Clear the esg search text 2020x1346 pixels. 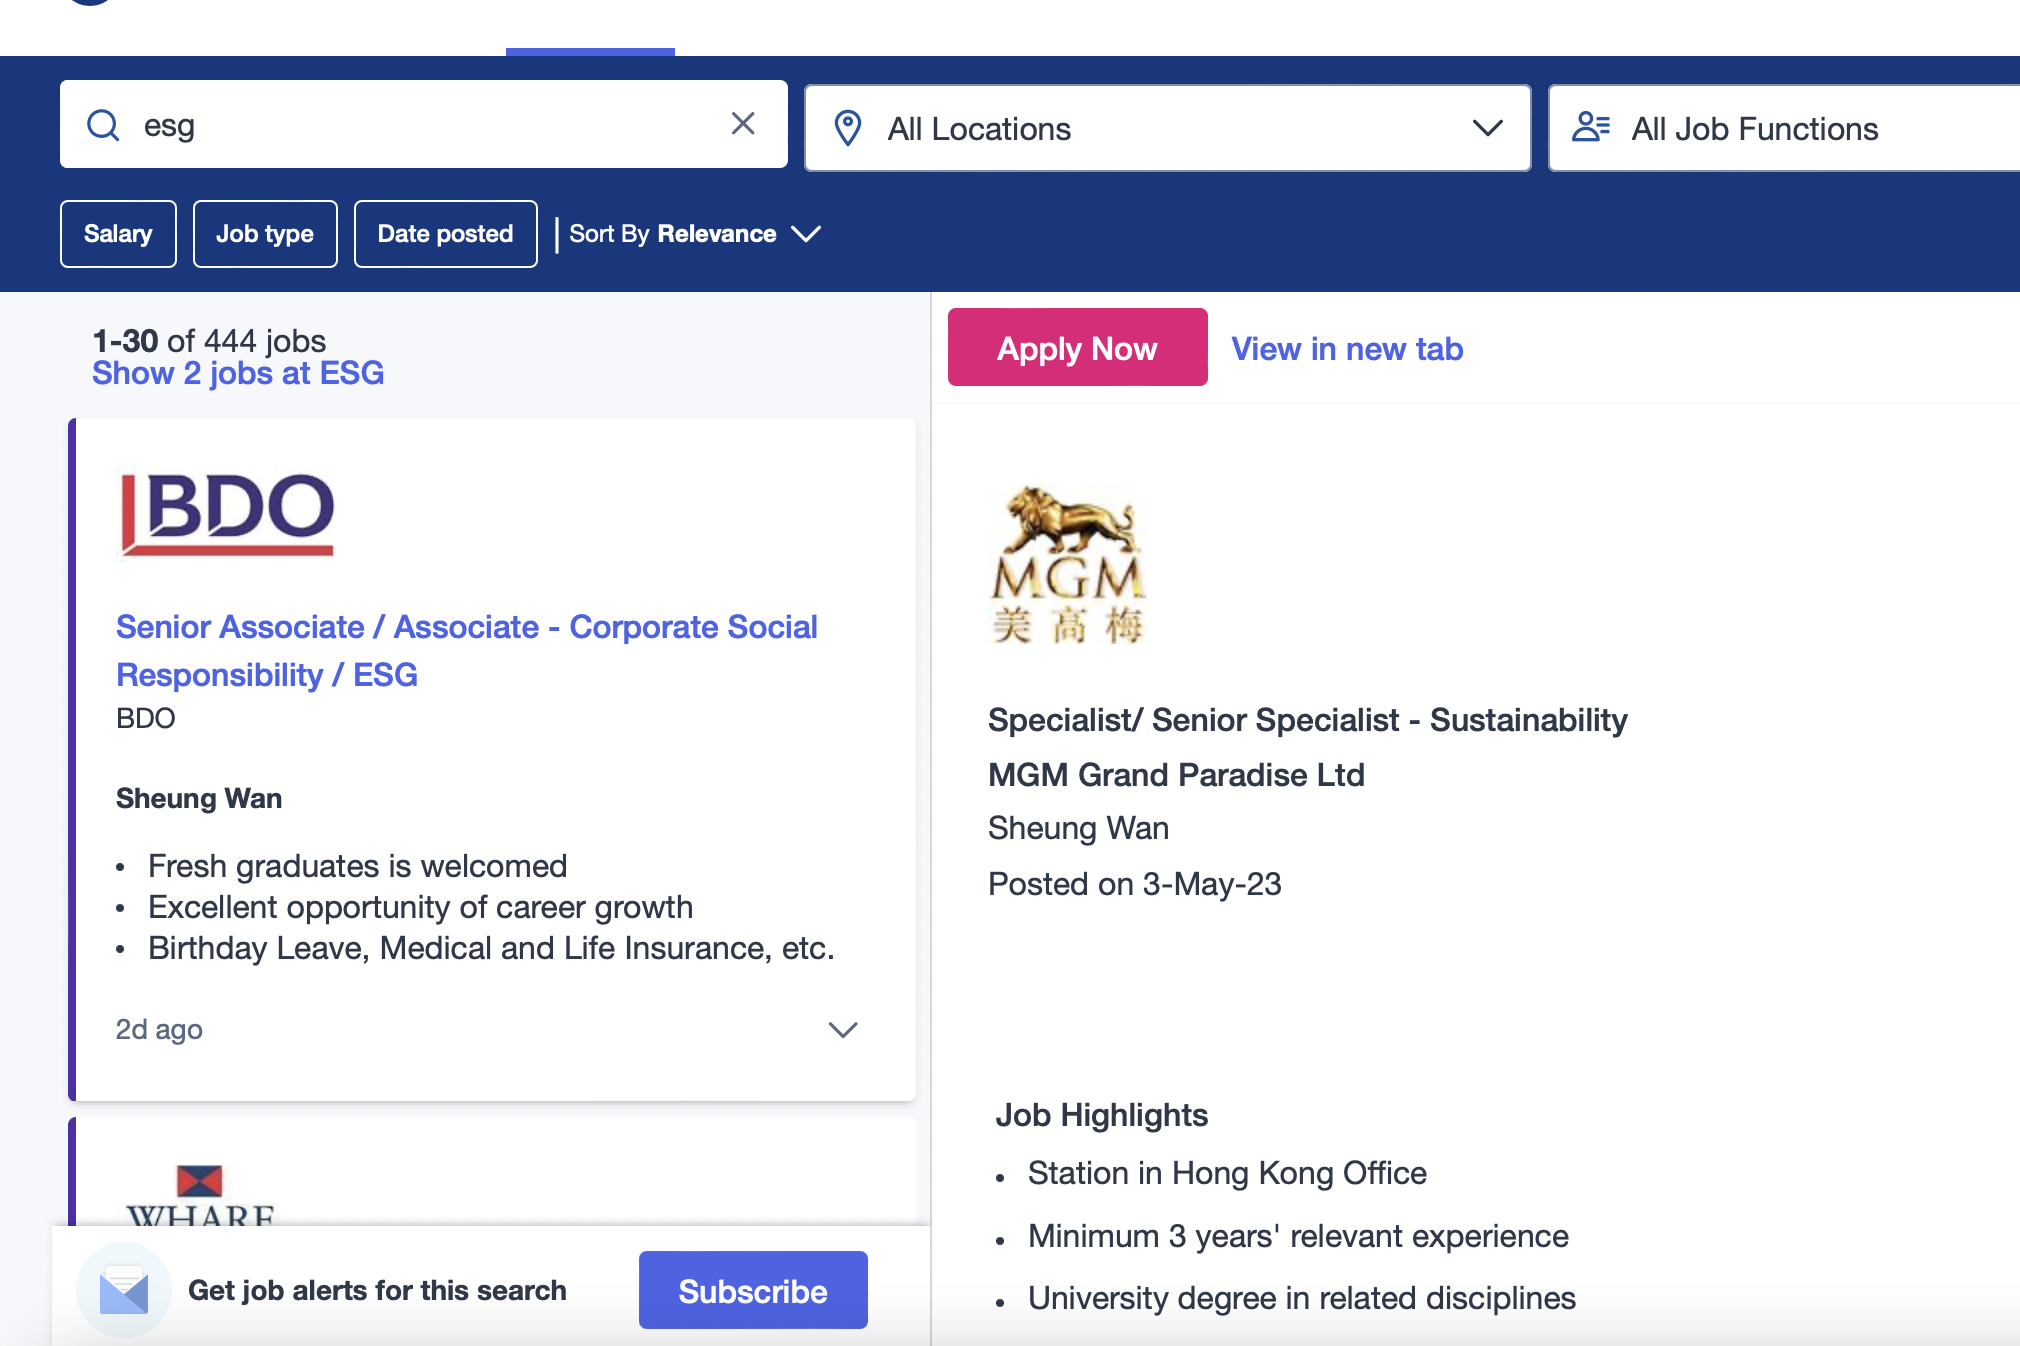click(742, 124)
